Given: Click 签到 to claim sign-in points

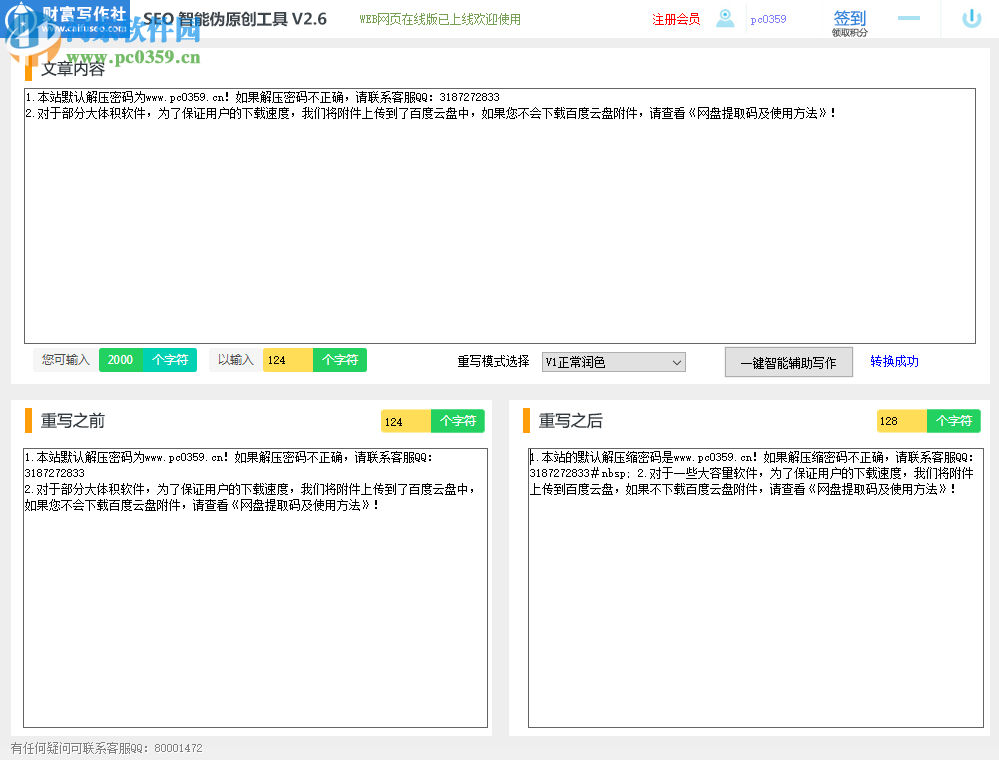Looking at the screenshot, I should coord(849,19).
